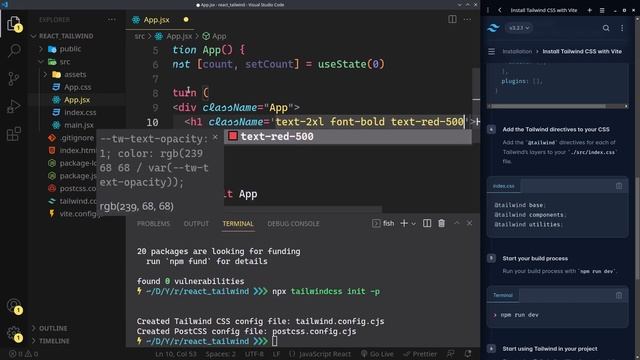
Task: Switch to the PROBLEMS panel tab
Action: click(153, 224)
